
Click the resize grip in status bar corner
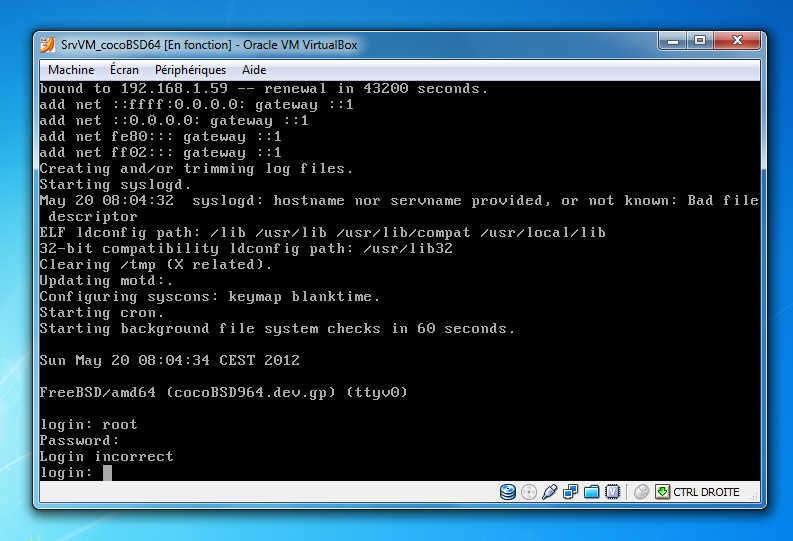753,497
